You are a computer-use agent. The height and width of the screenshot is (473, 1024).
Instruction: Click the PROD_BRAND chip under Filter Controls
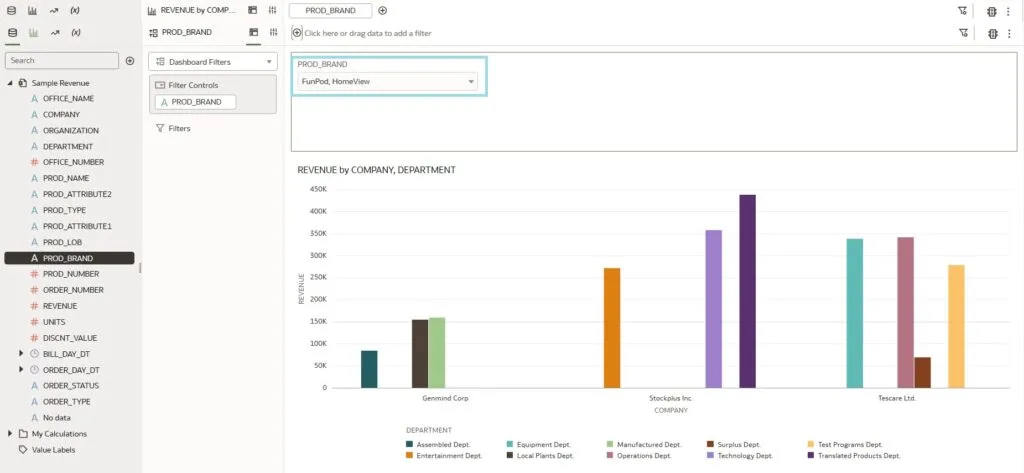pyautogui.click(x=195, y=102)
